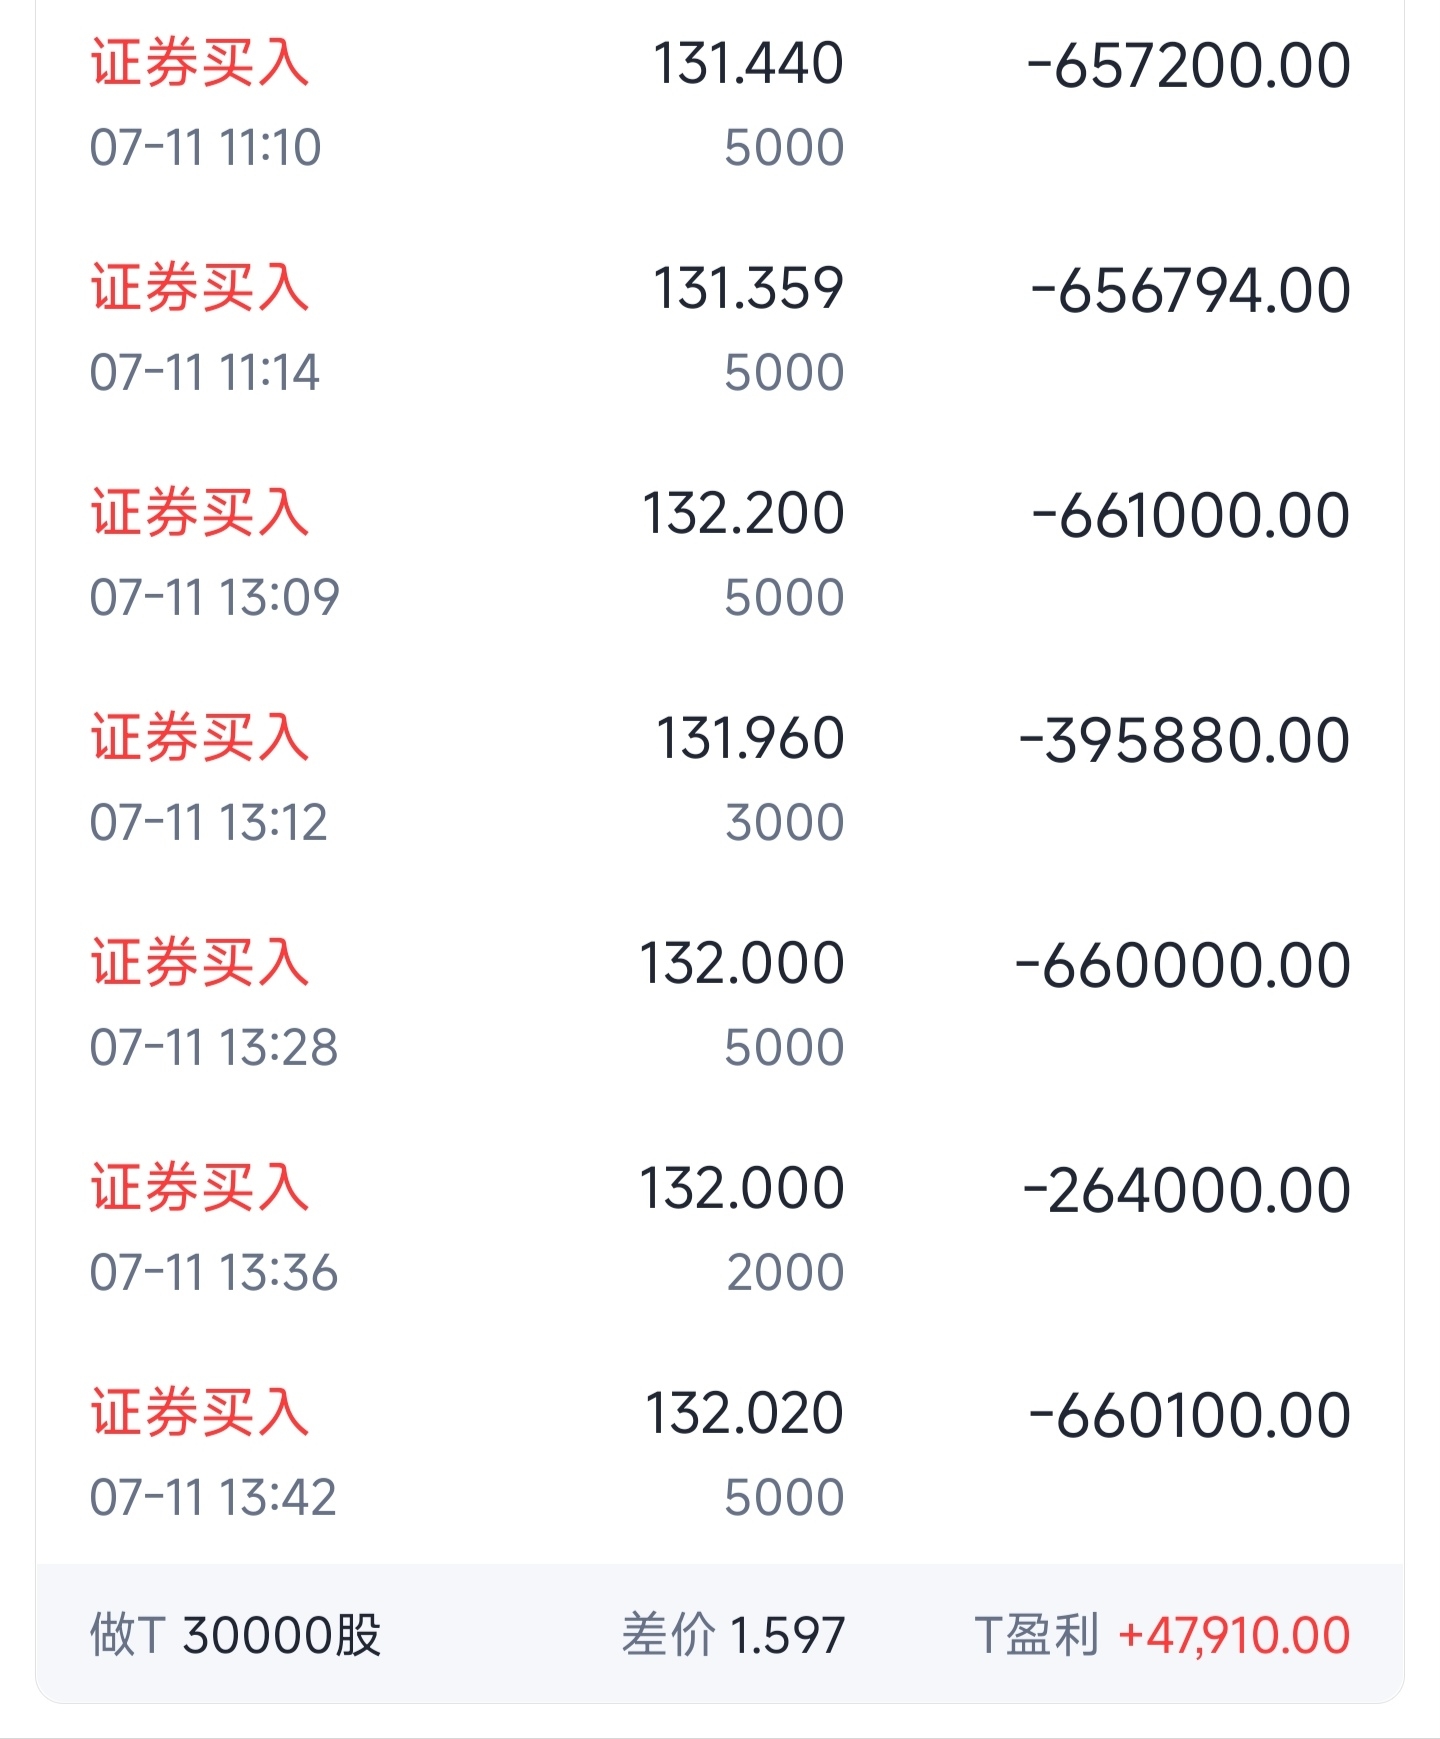Open the 07-11 13:12 证券买入 entry

pyautogui.click(x=720, y=780)
